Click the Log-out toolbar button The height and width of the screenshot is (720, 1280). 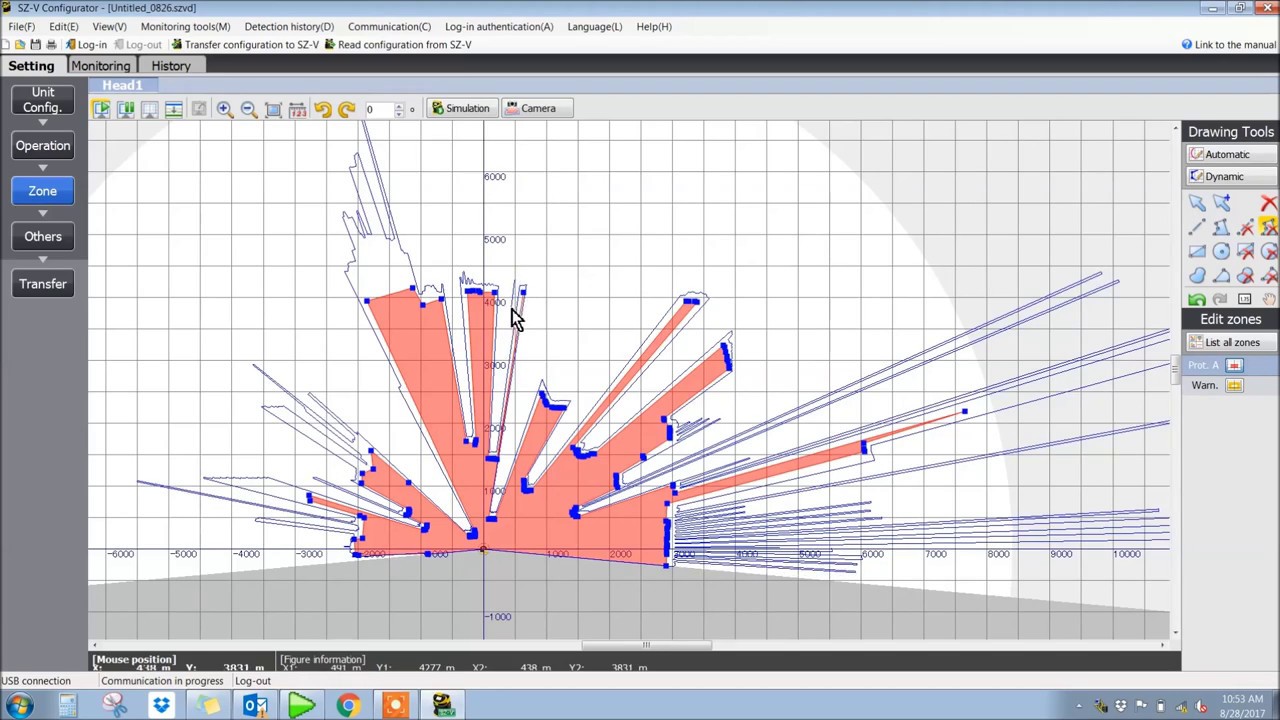[138, 45]
